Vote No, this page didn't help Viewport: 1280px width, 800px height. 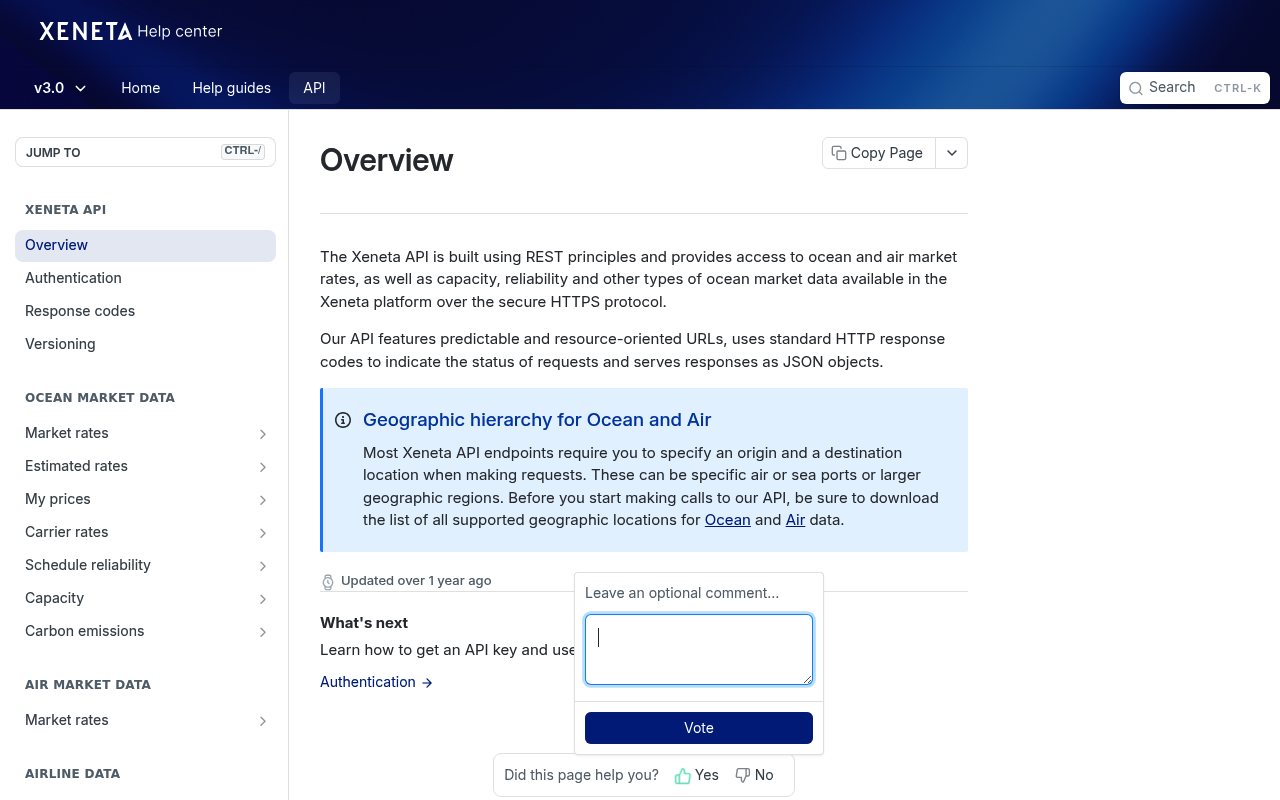[x=755, y=775]
